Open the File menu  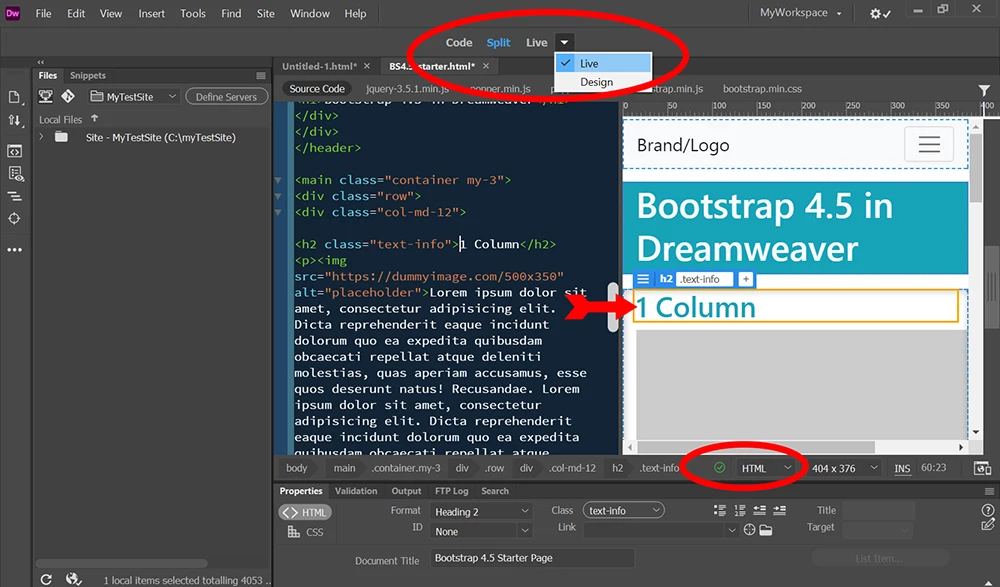click(x=43, y=13)
